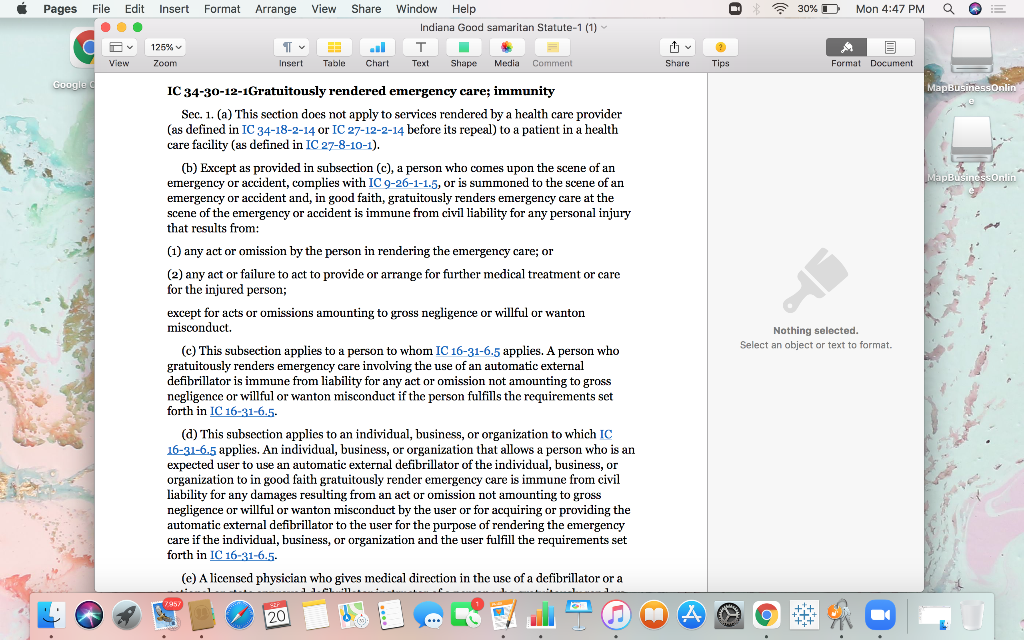Screen dimensions: 1024x640
Task: Follow the IC 9-26-1-1.5 link
Action: pos(403,184)
